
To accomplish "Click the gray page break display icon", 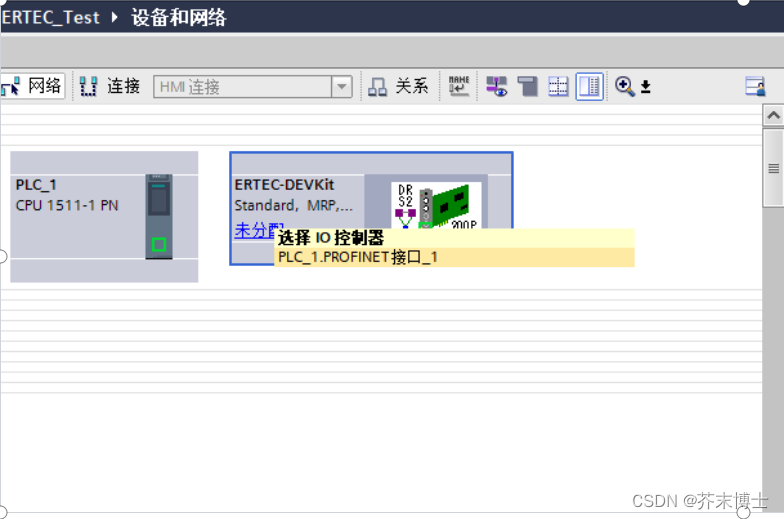I will pos(528,86).
